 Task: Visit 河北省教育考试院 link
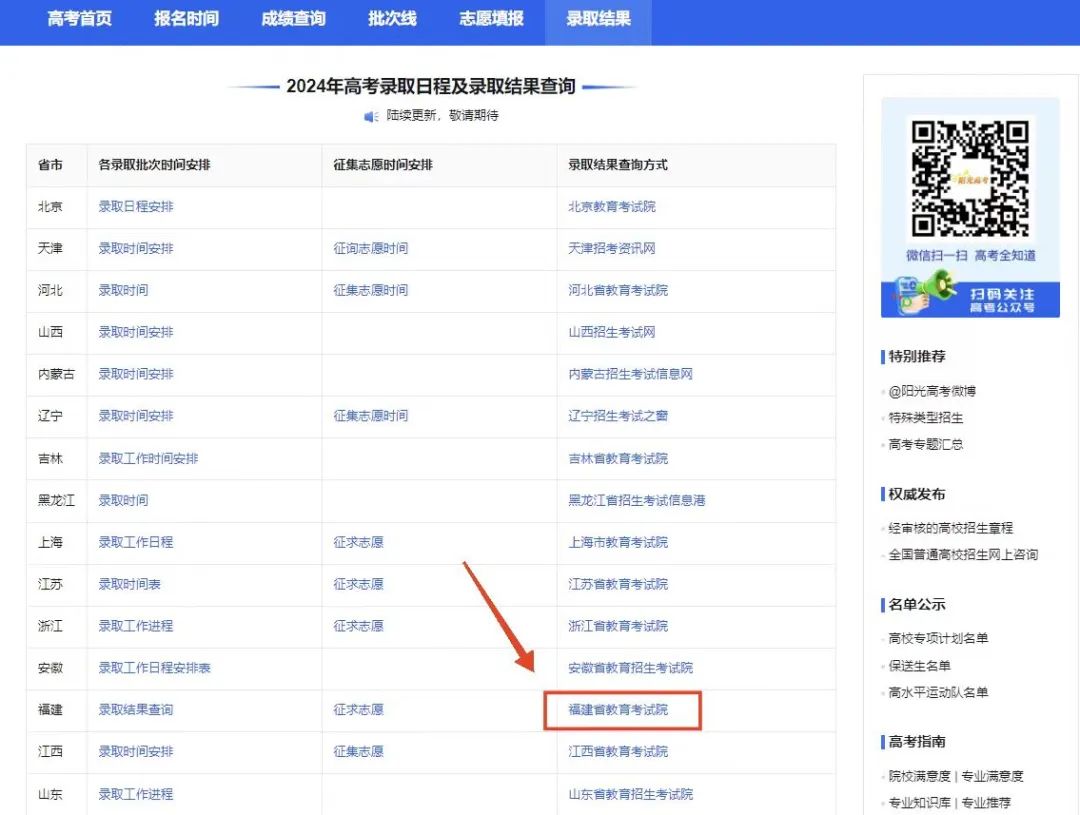[618, 291]
